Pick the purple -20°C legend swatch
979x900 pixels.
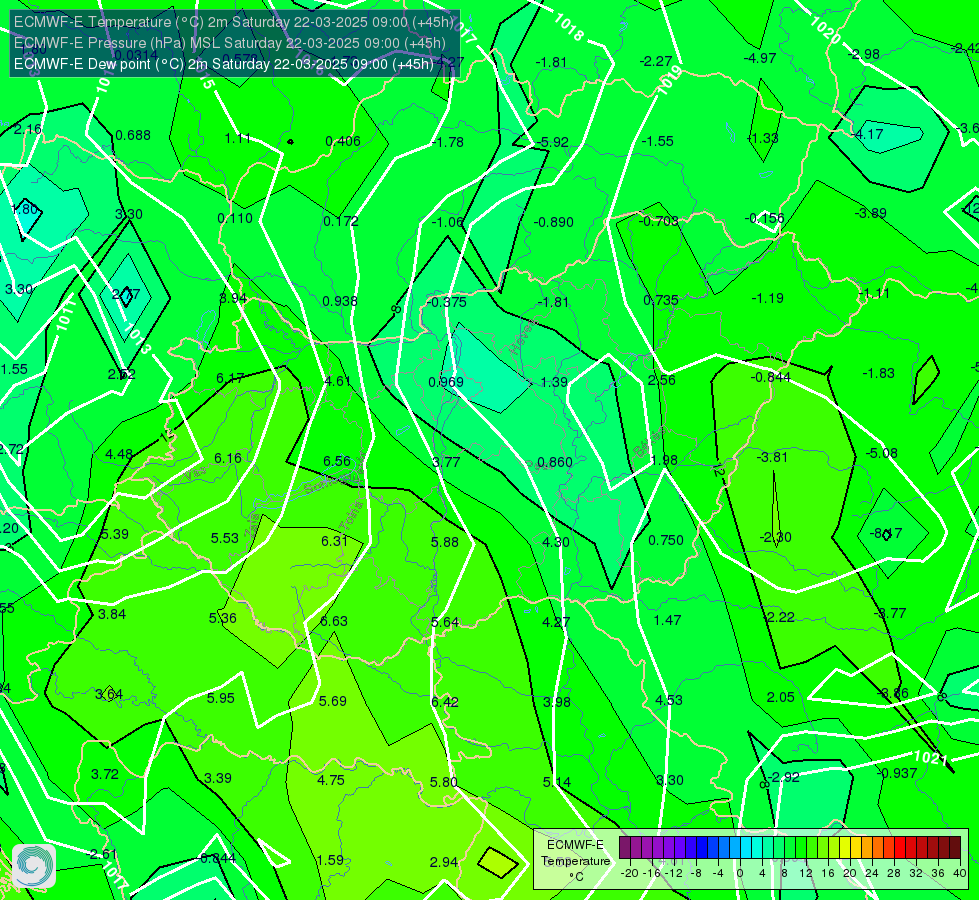point(625,848)
